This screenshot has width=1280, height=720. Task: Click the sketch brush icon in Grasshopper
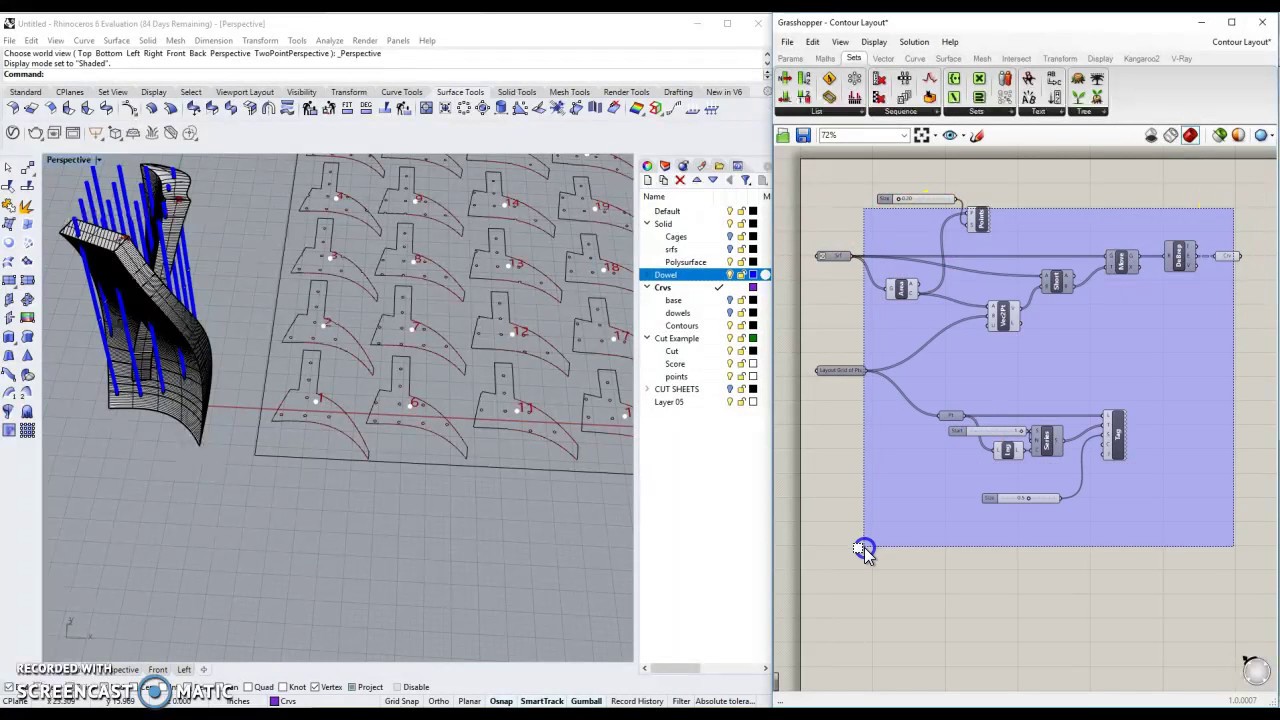(x=977, y=135)
